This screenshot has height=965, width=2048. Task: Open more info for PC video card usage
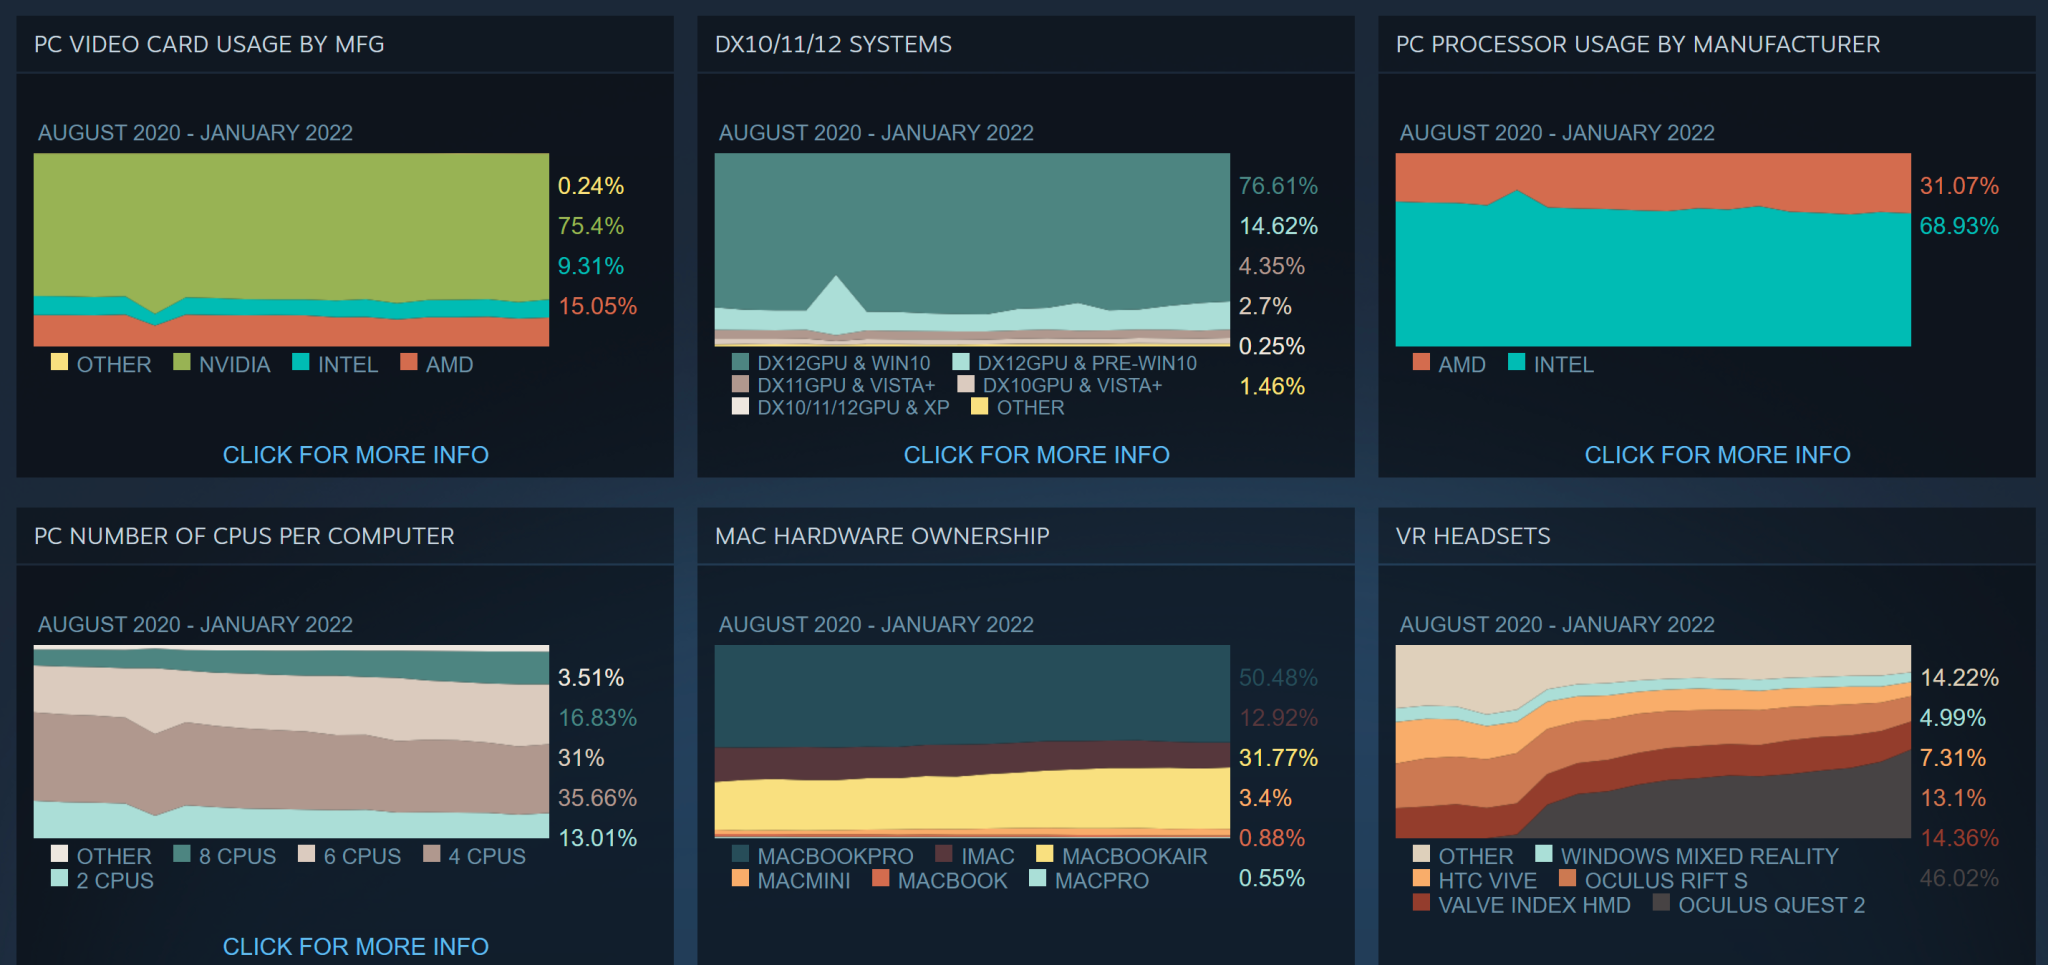click(355, 455)
